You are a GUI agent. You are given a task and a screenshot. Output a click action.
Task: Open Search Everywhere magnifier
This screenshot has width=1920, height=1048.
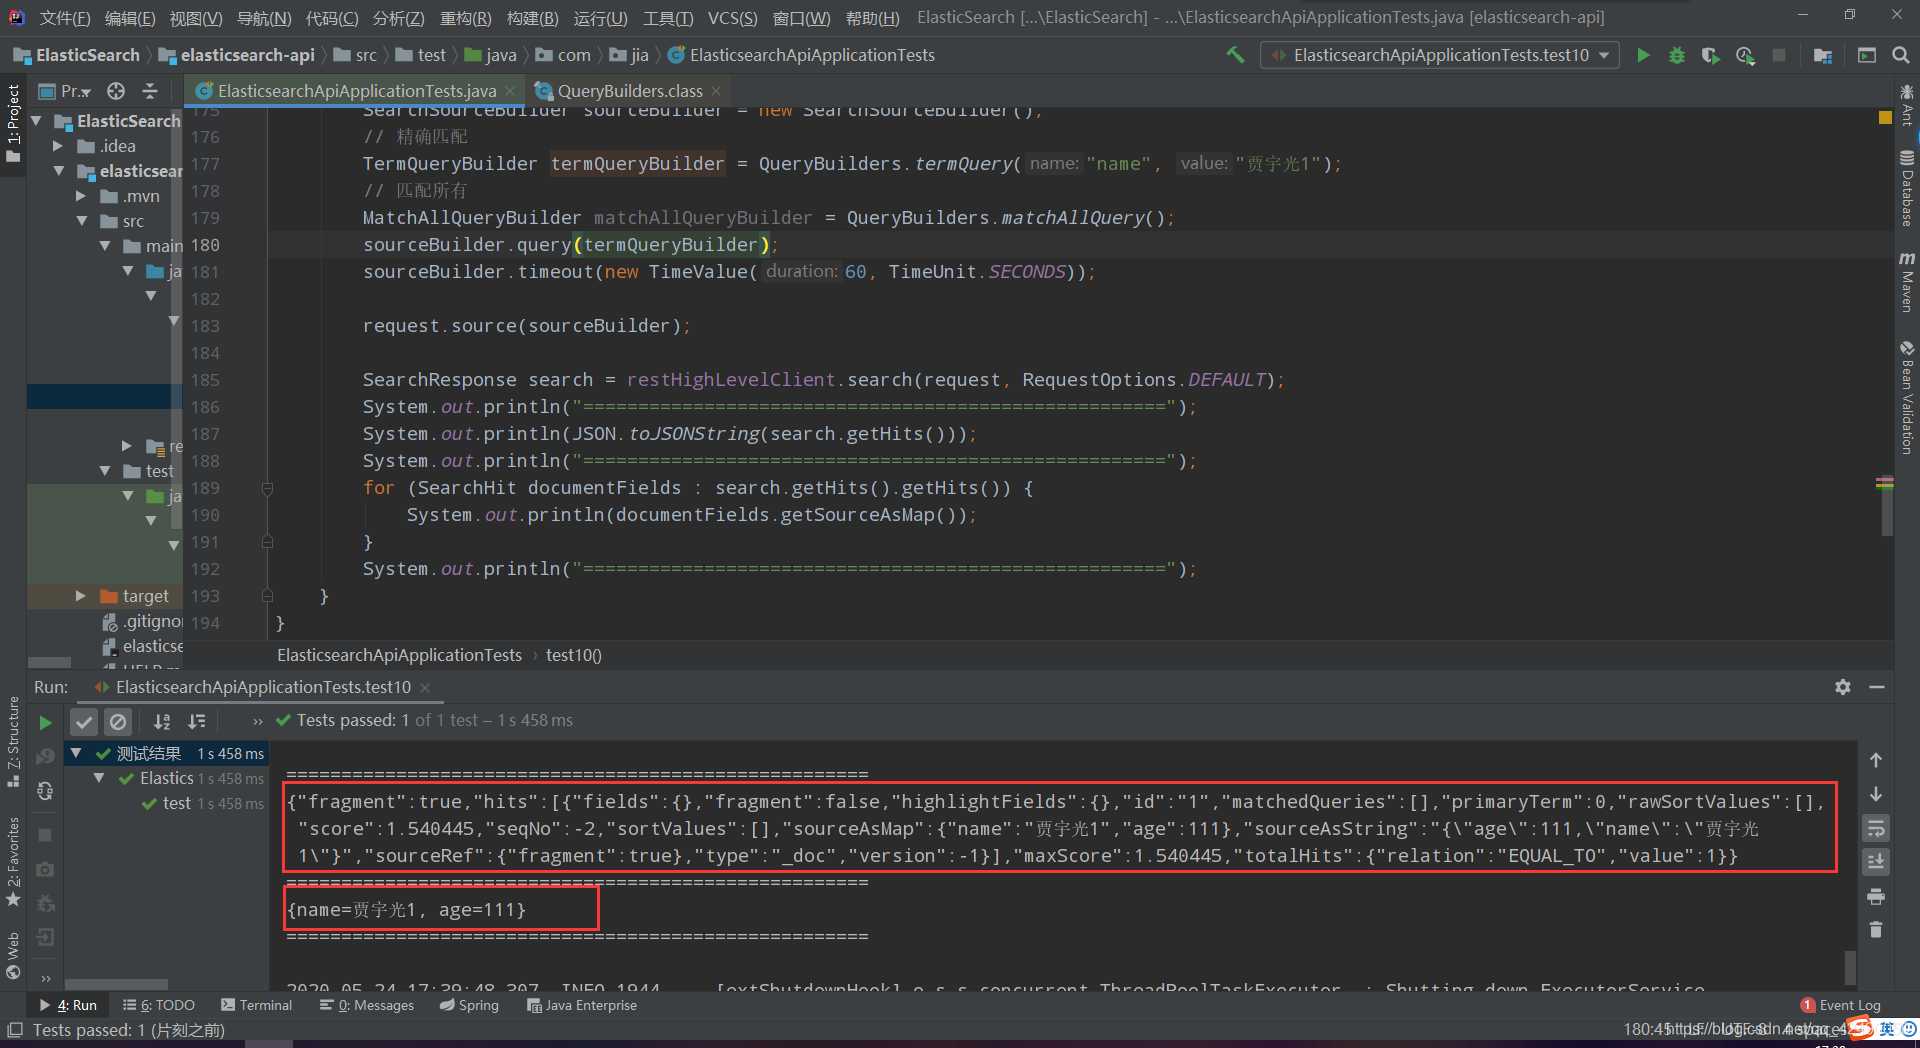(1901, 55)
